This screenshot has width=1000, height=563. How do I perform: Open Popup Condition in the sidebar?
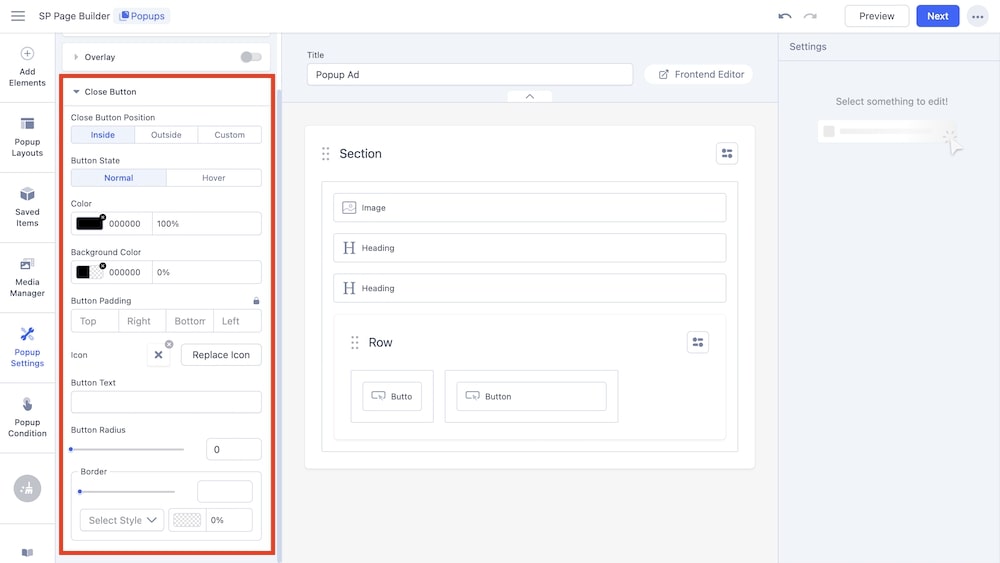coord(27,416)
